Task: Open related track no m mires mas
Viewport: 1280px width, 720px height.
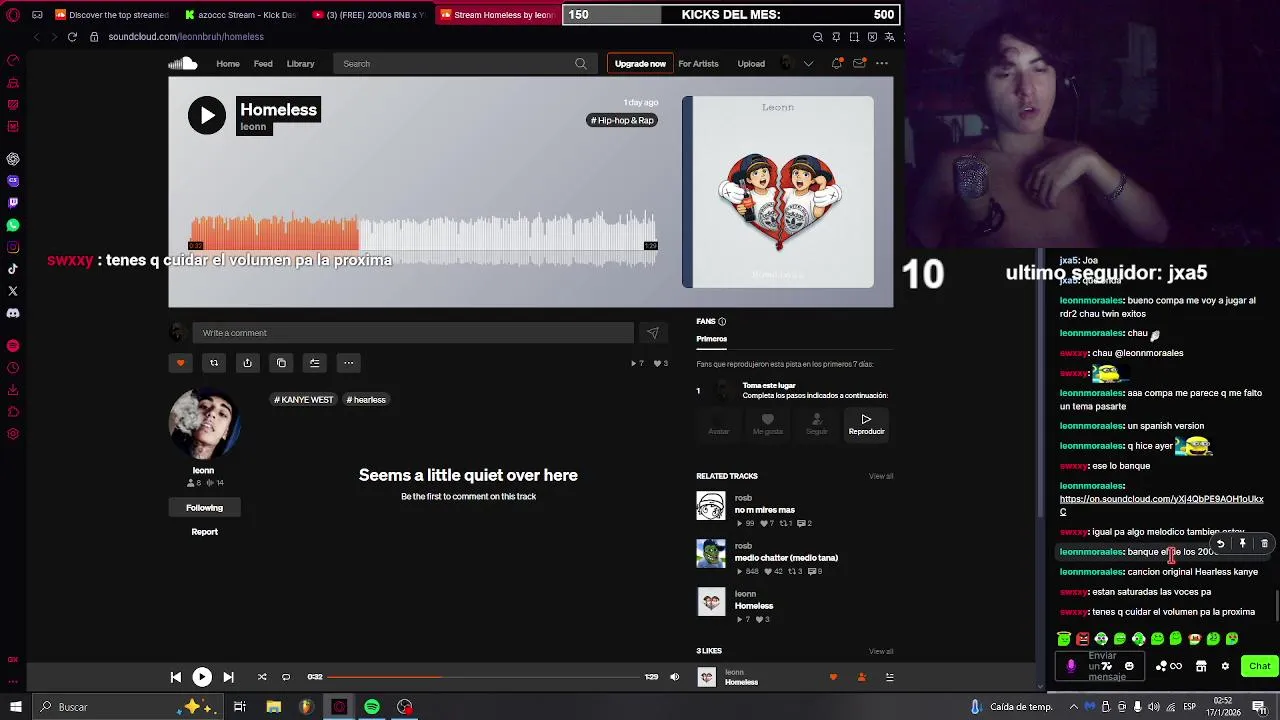Action: click(765, 510)
